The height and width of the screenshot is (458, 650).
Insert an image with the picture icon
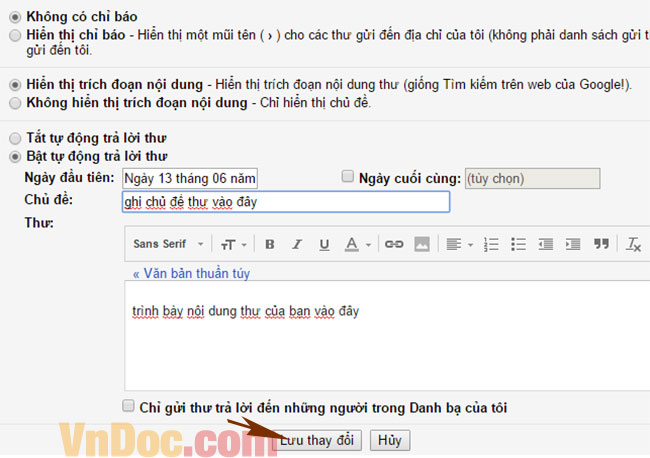tap(422, 244)
